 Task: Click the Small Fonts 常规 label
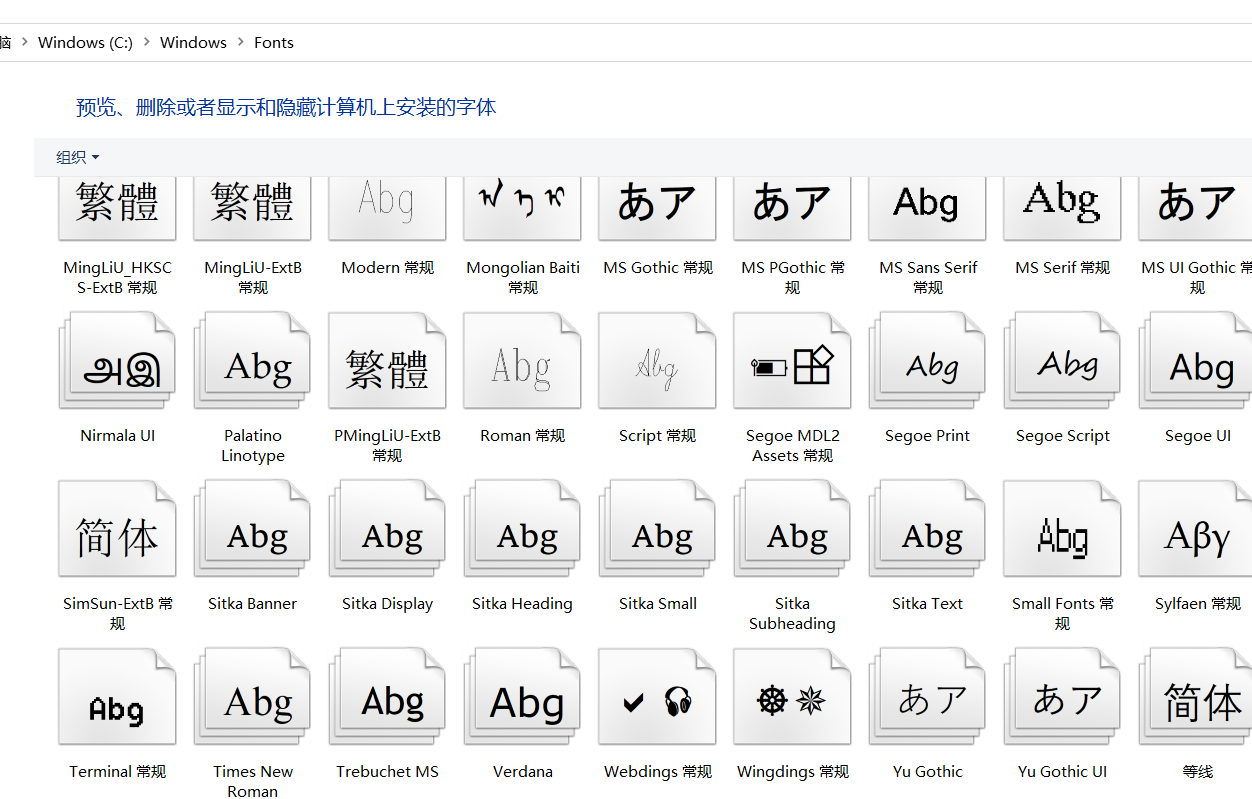1062,613
